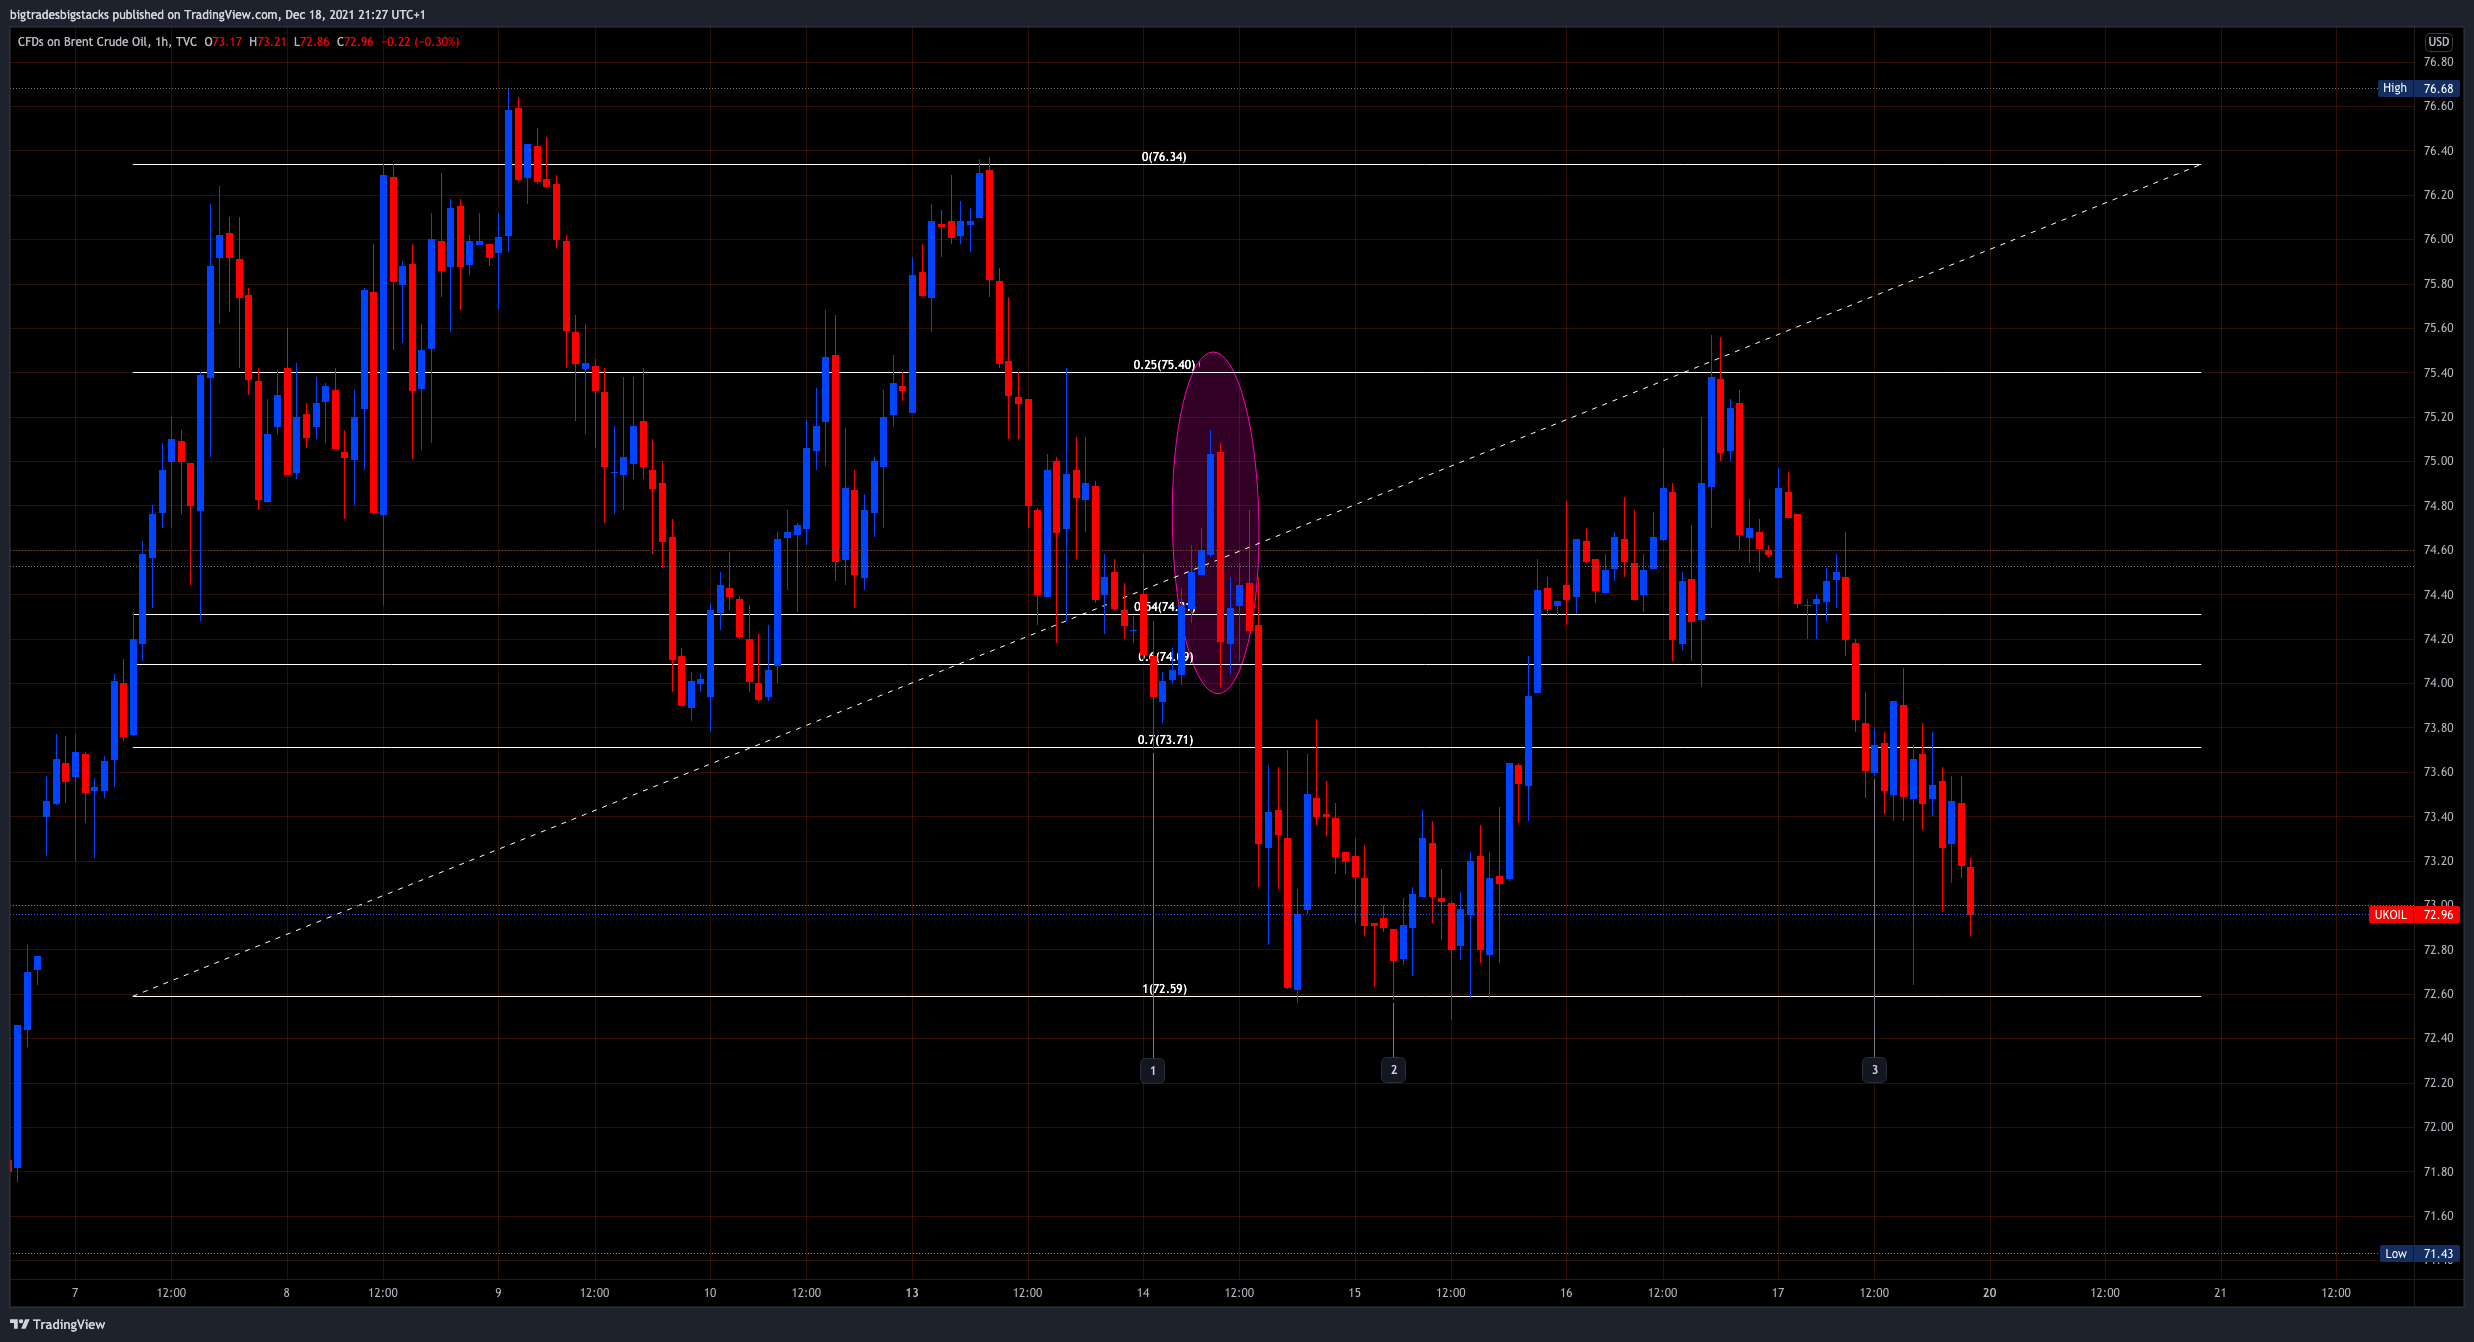Click the UKOIL 72.96 current price tag
This screenshot has height=1342, width=2474.
(2412, 914)
